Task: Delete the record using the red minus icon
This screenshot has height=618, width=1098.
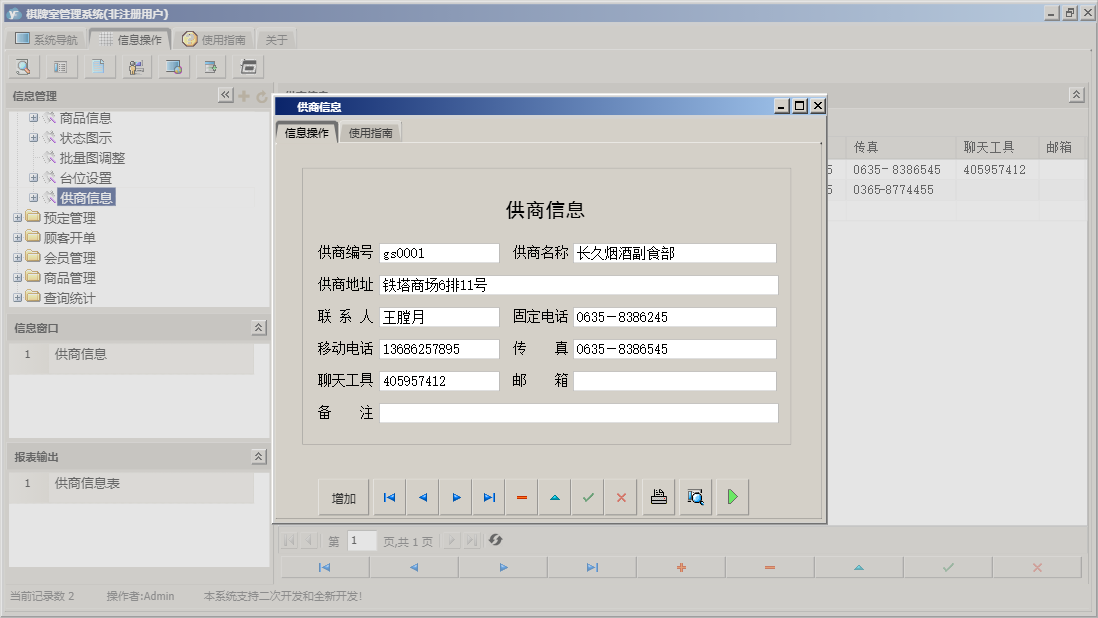Action: 521,496
